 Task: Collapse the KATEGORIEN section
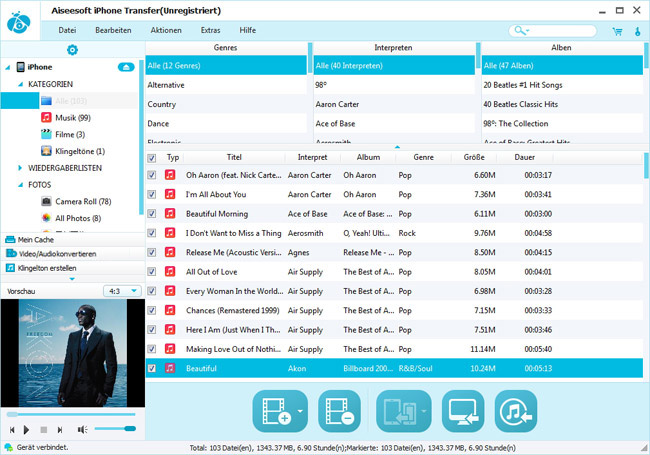point(20,84)
